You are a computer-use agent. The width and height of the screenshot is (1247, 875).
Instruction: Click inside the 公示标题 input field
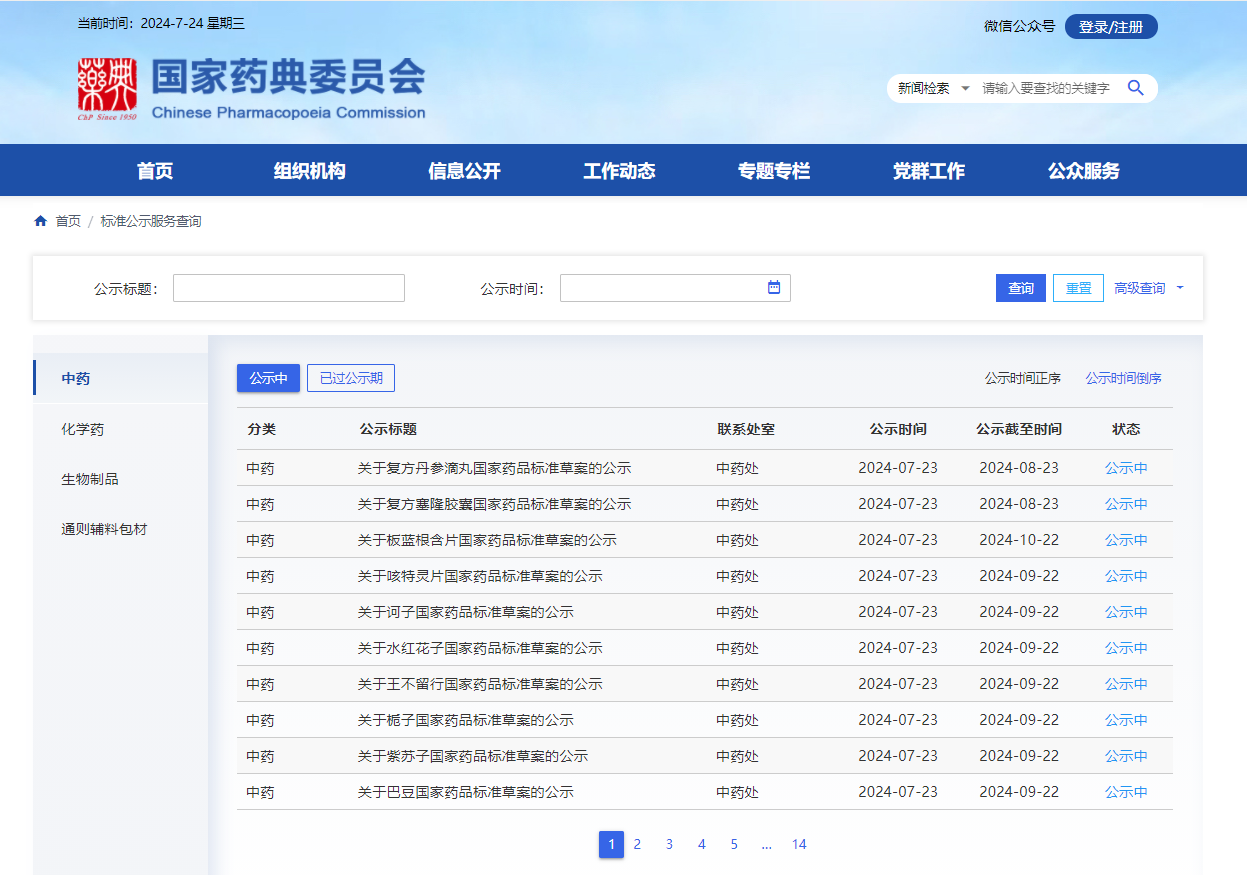point(288,287)
